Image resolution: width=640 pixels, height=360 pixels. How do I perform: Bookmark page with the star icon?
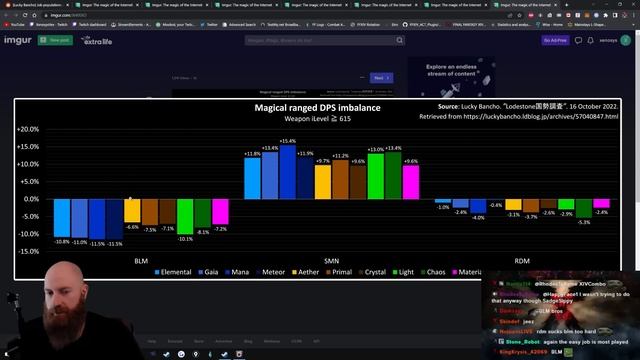tap(519, 15)
